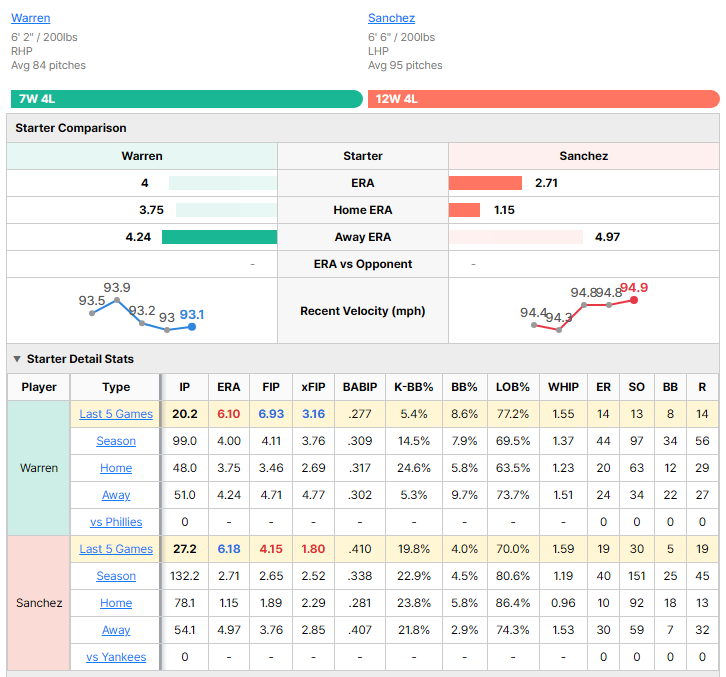Click the ERA column header
The image size is (726, 677).
pyautogui.click(x=229, y=387)
